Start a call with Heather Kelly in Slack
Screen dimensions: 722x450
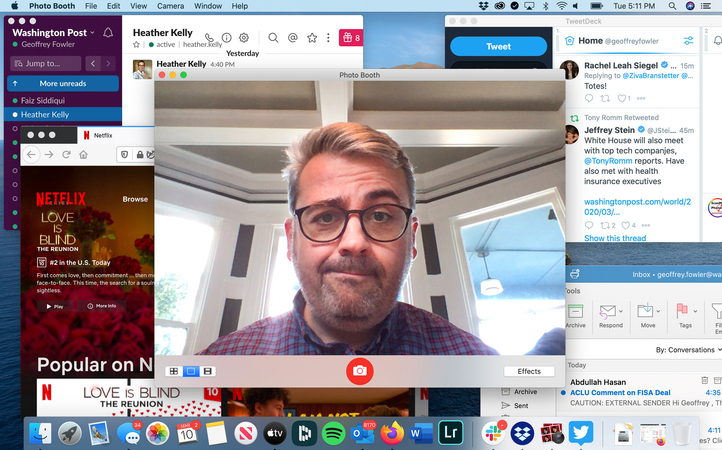click(x=209, y=38)
